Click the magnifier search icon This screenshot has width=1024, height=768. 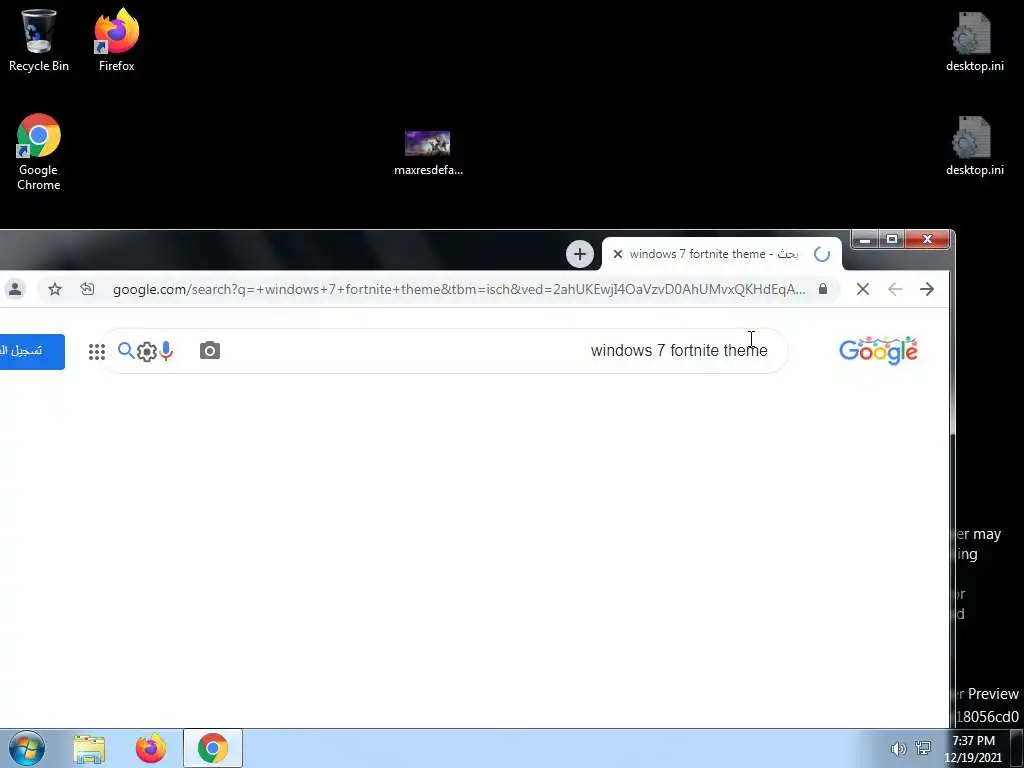(x=126, y=351)
